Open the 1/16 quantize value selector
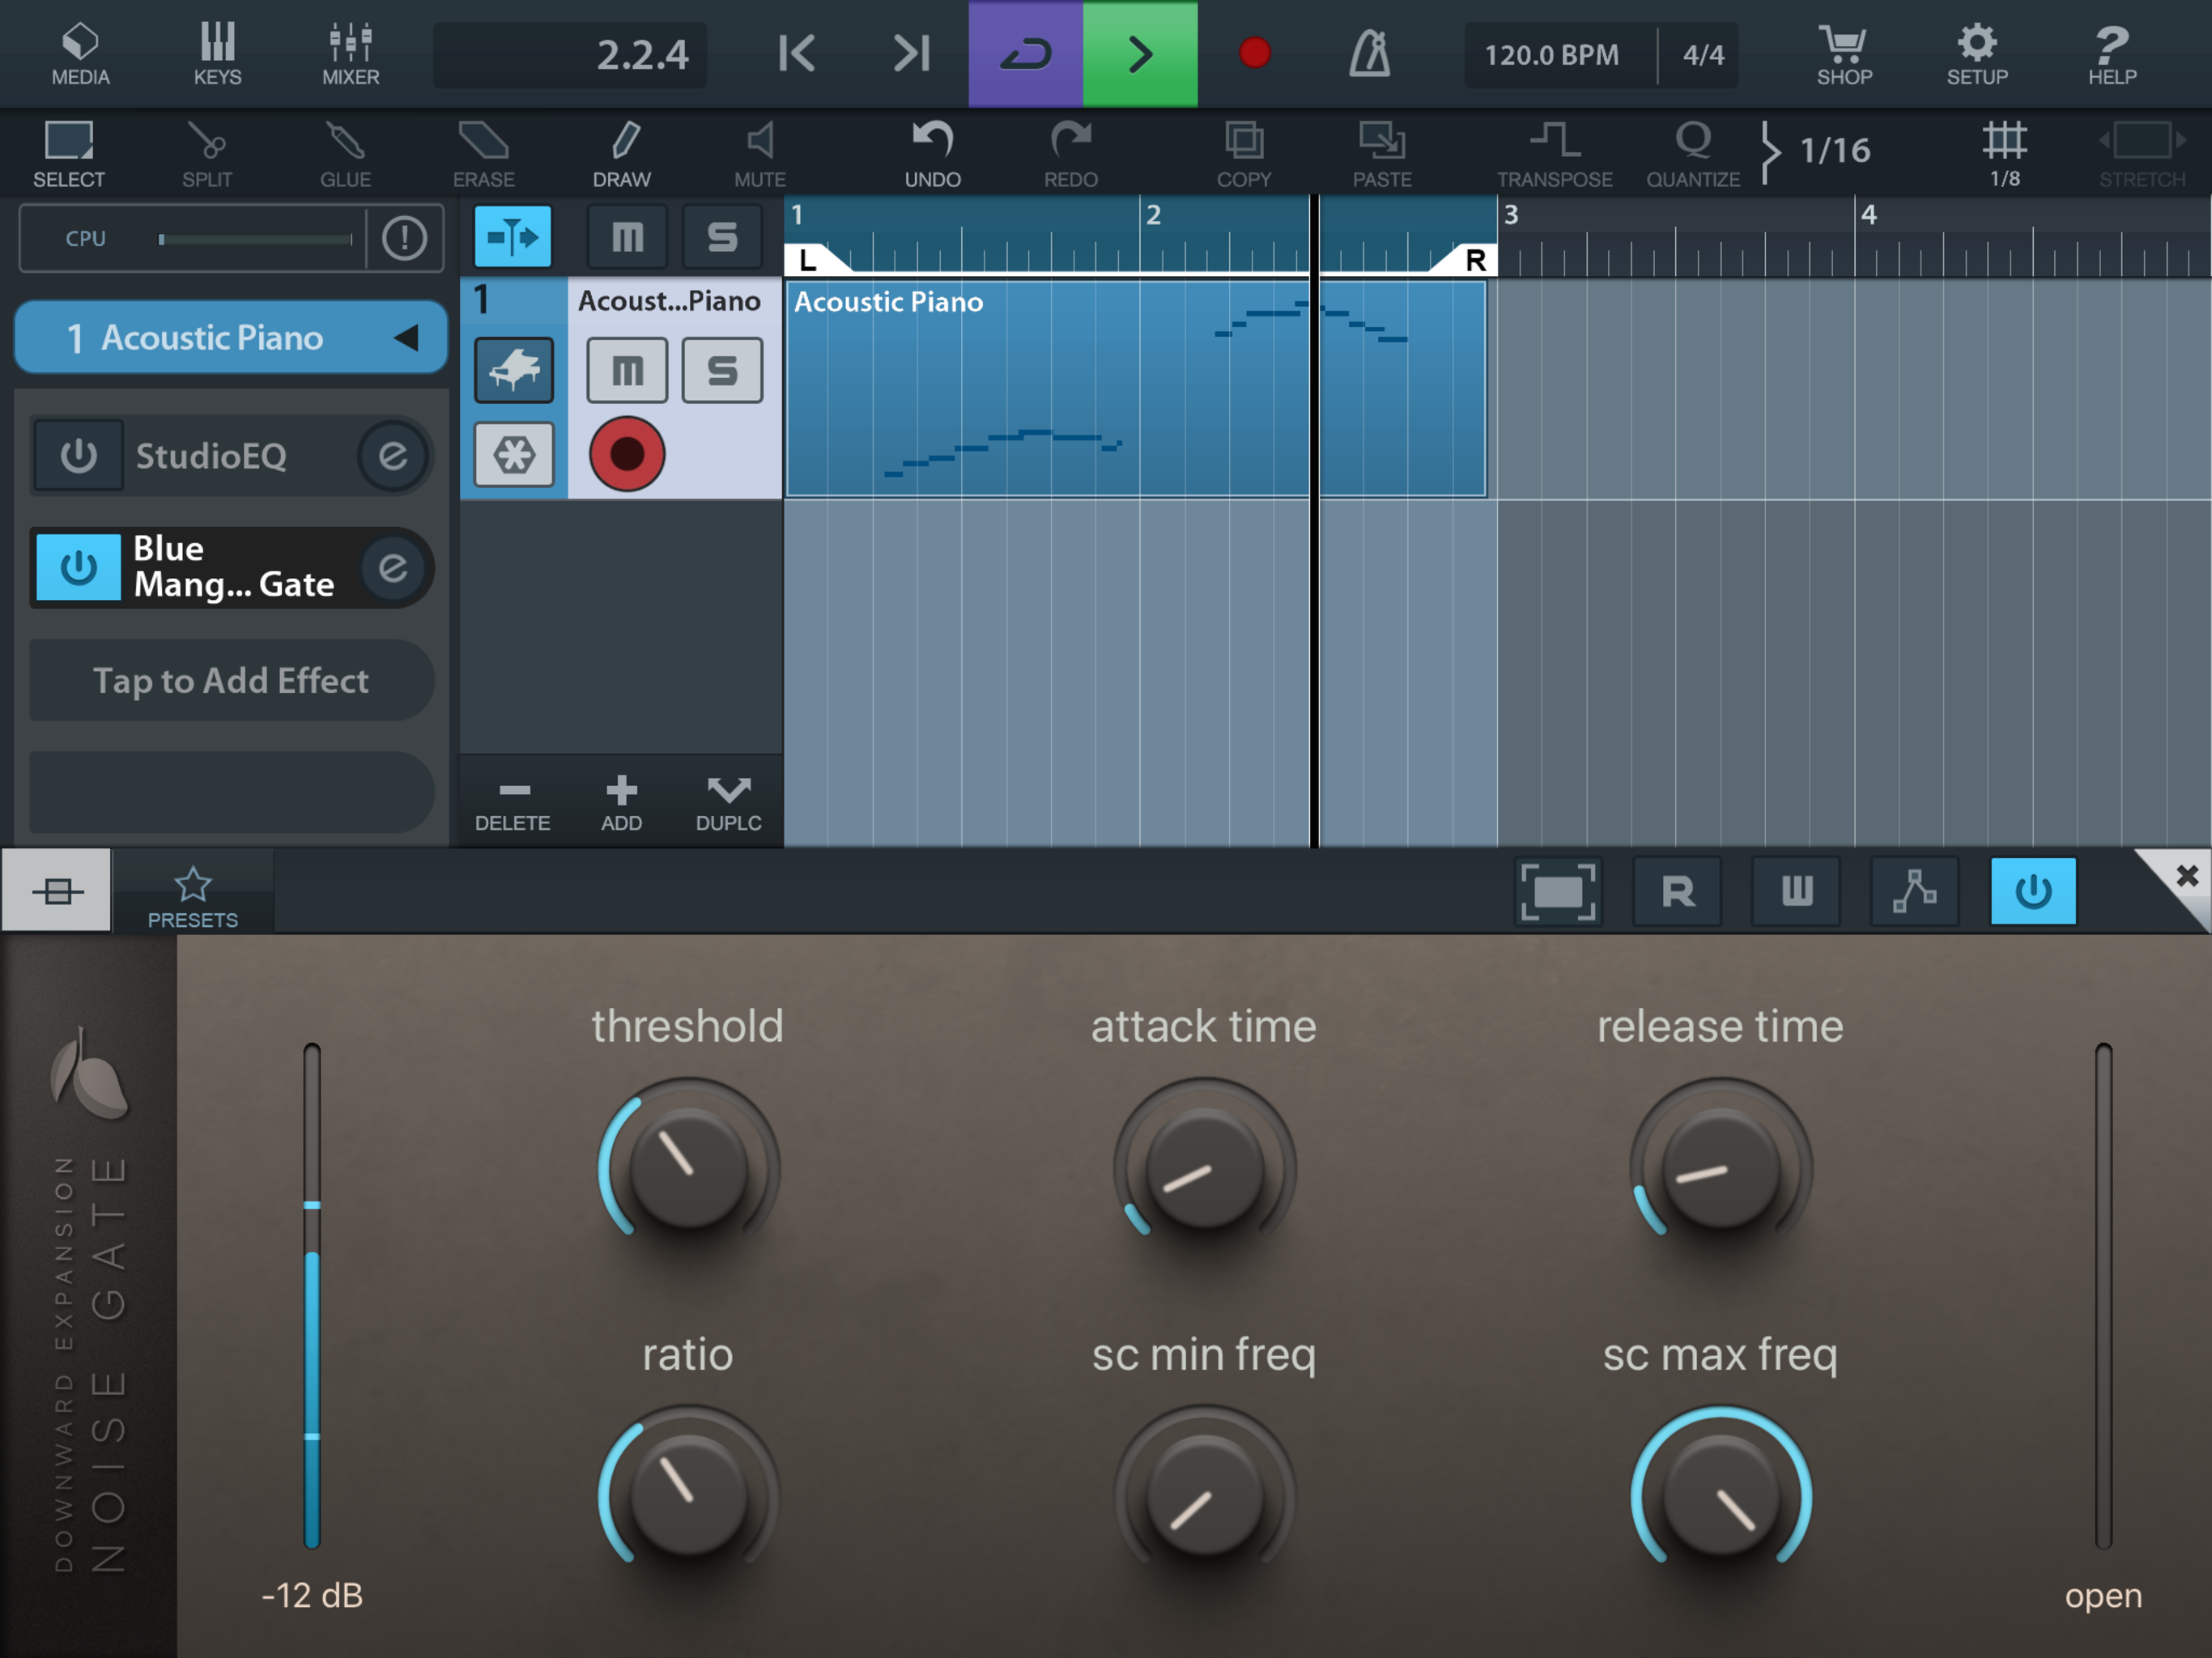2212x1658 pixels. pyautogui.click(x=1833, y=150)
